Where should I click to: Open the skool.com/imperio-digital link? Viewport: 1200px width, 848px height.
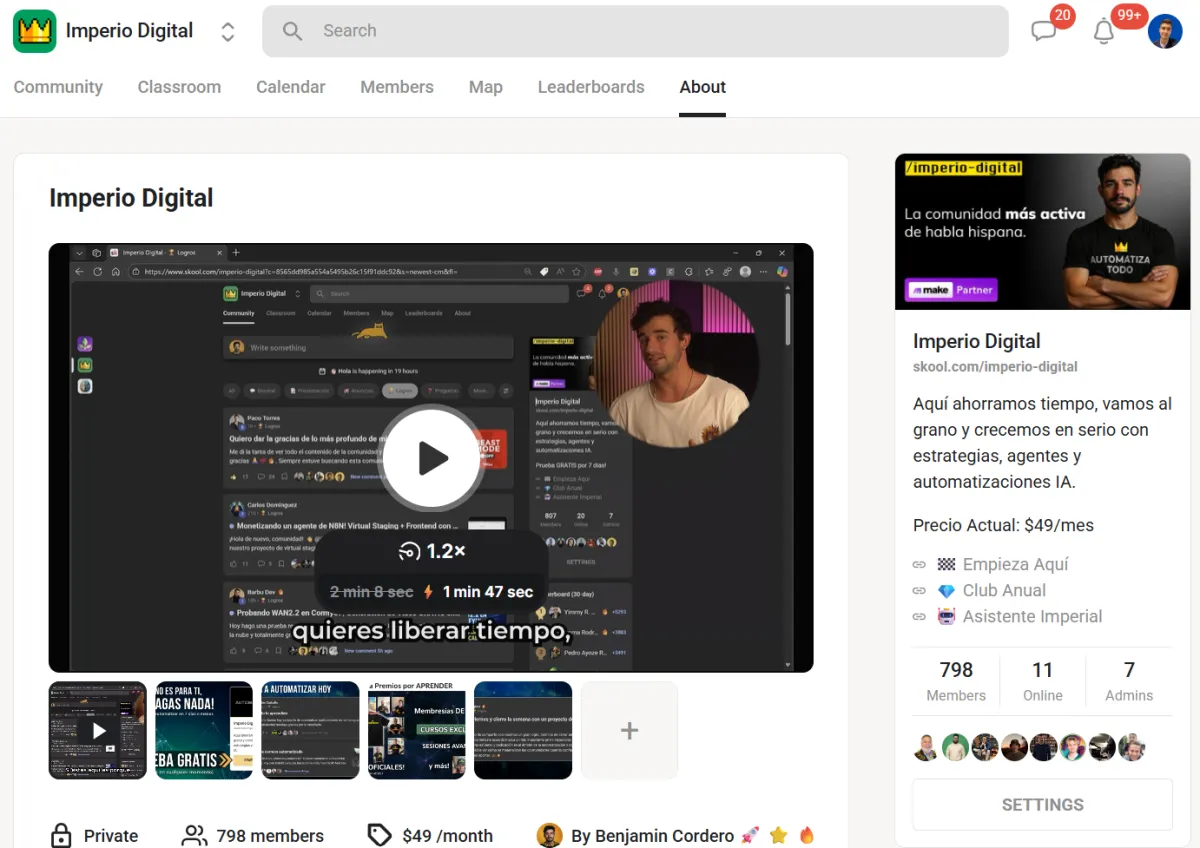(x=995, y=367)
